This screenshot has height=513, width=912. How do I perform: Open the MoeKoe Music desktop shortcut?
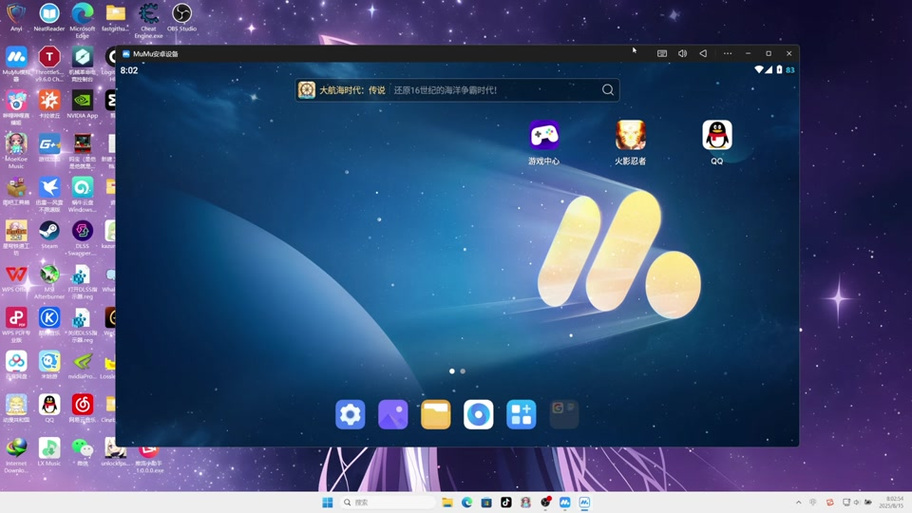click(x=16, y=150)
